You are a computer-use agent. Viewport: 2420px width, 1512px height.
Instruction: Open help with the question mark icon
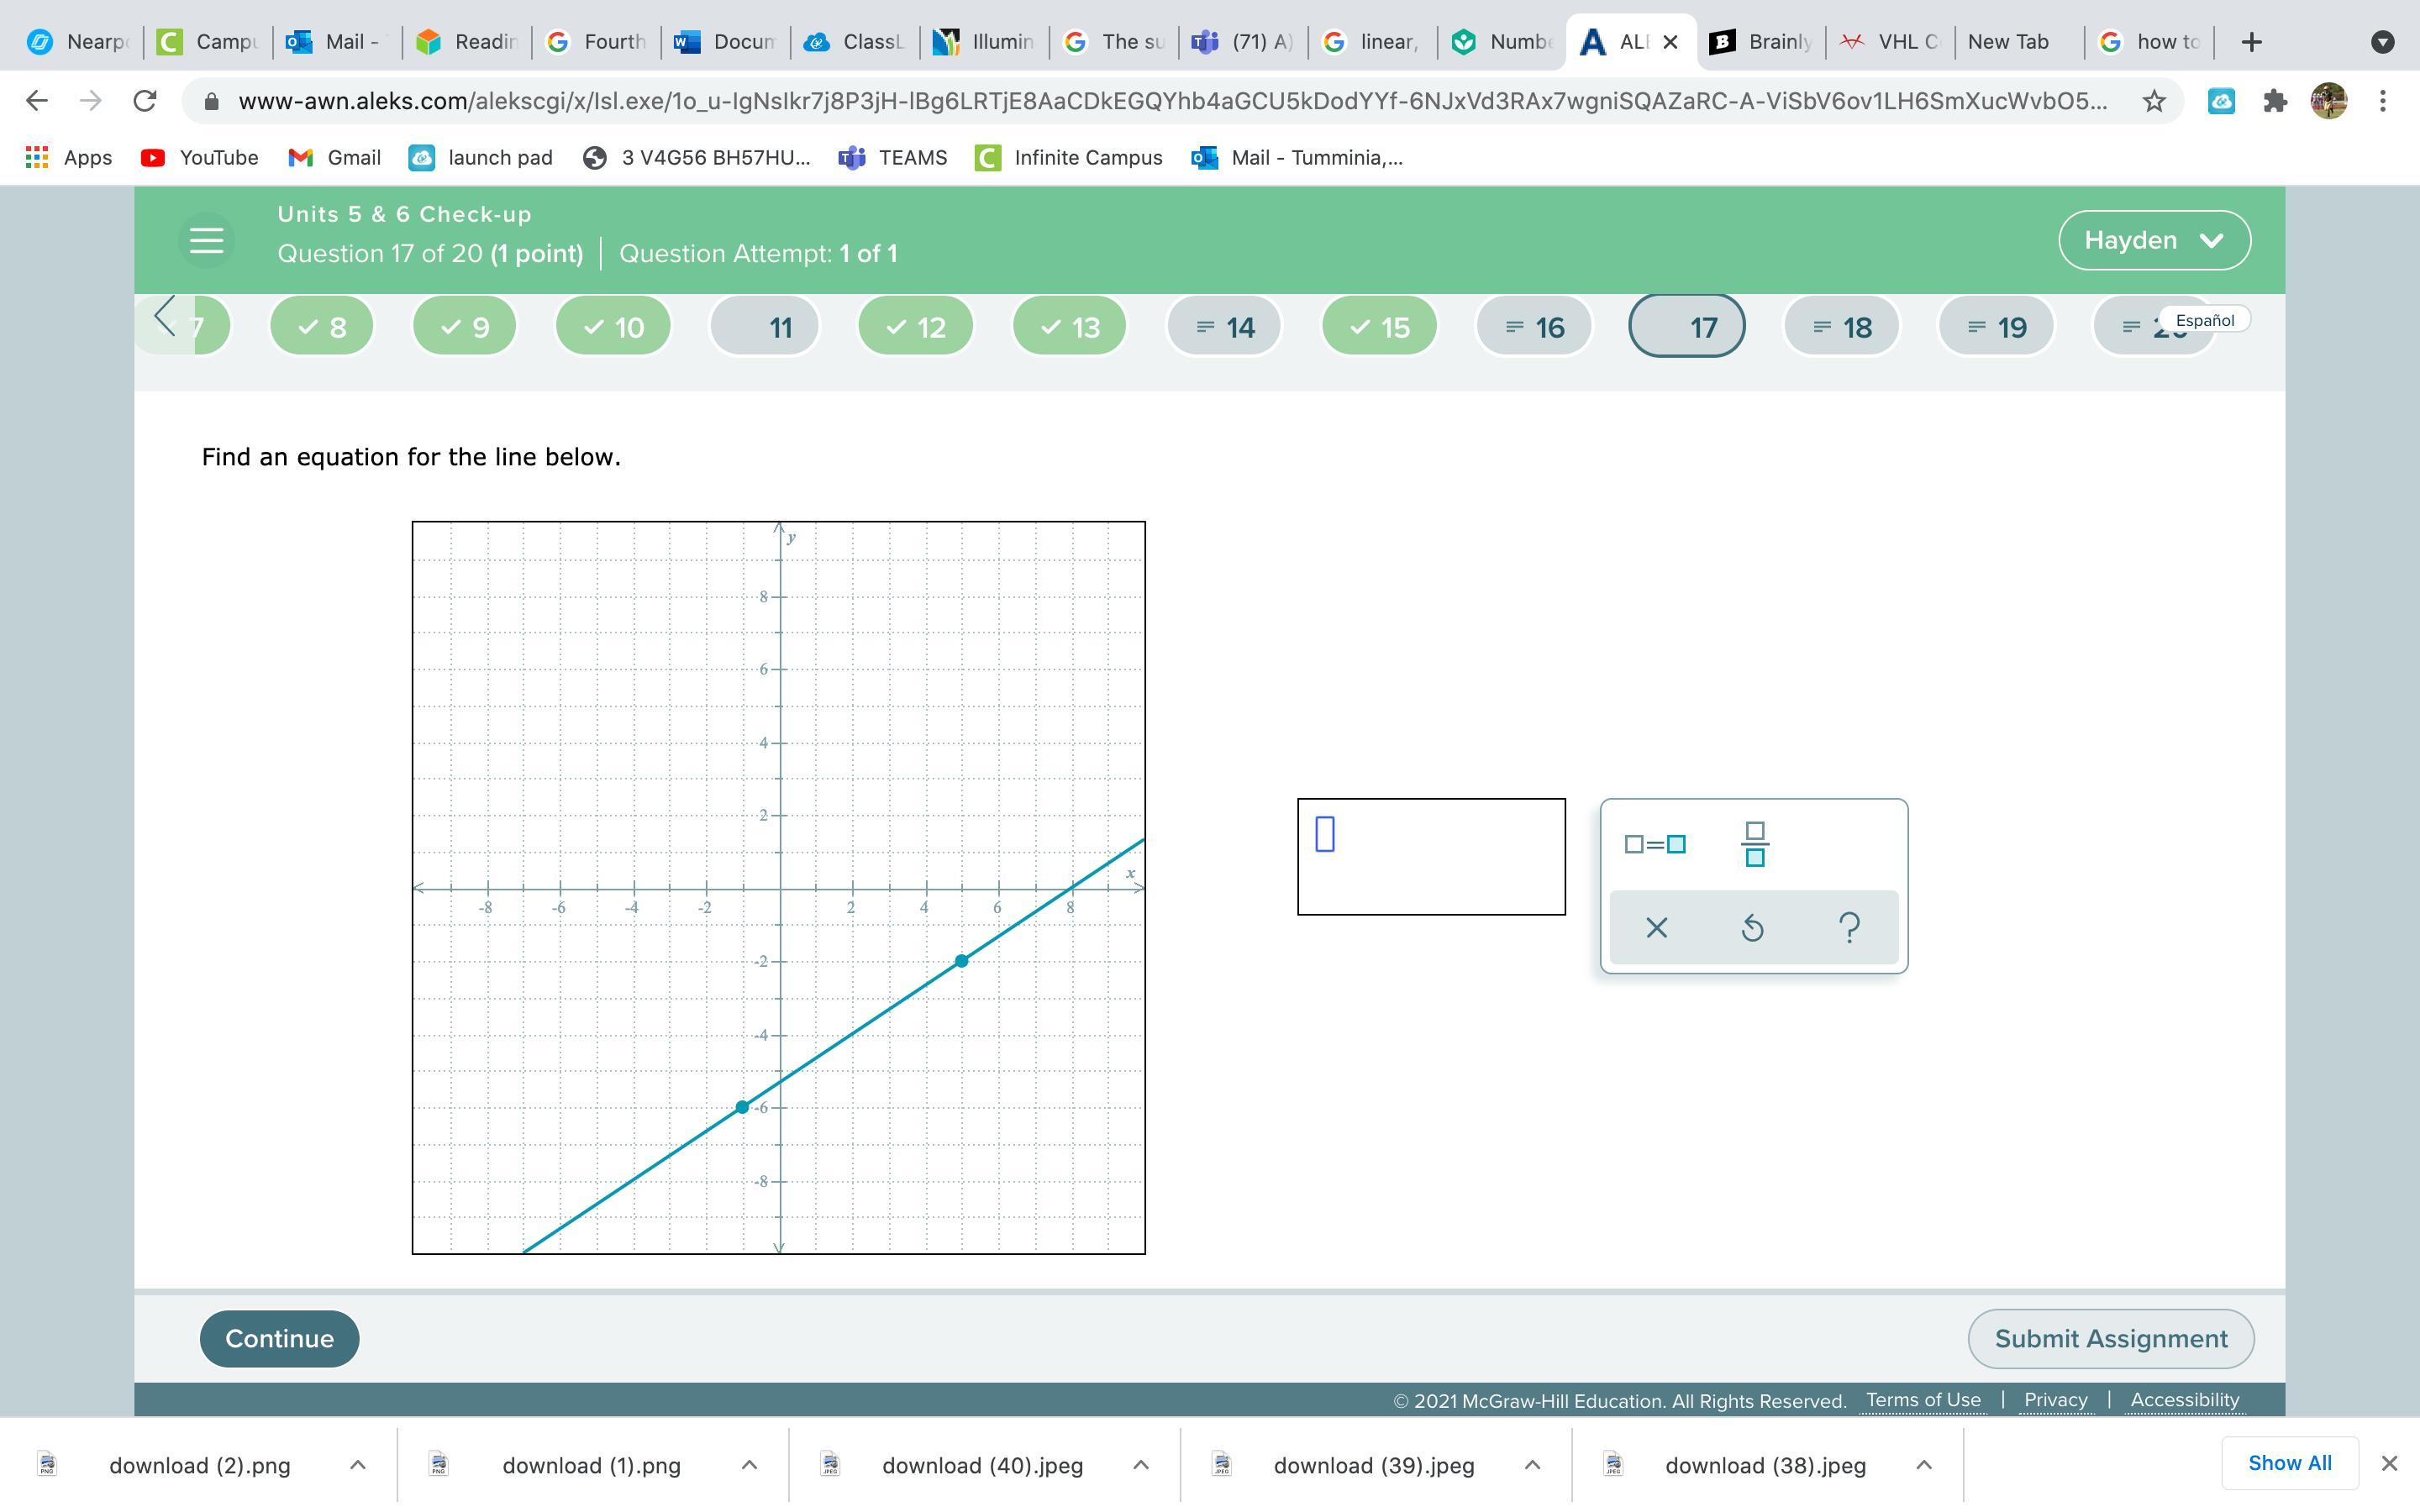coord(1849,928)
